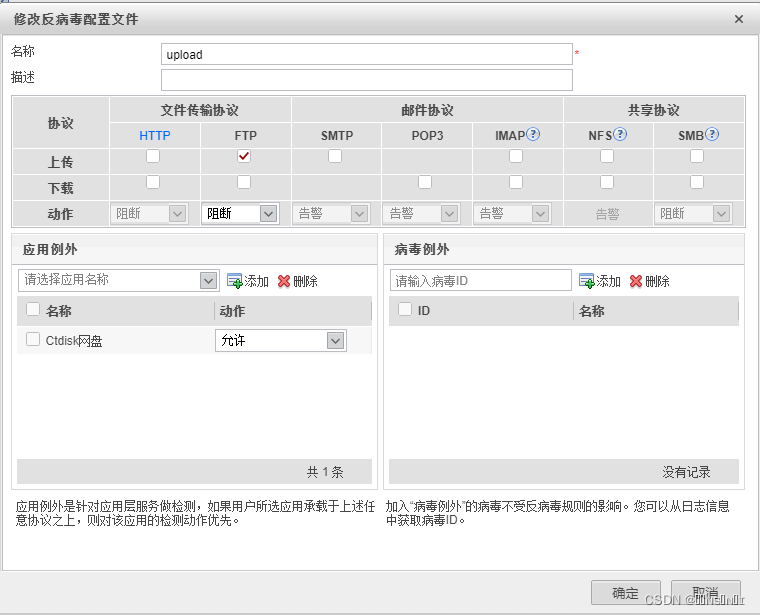The image size is (760, 615).
Task: Open the HTTP action dropdown
Action: (149, 214)
